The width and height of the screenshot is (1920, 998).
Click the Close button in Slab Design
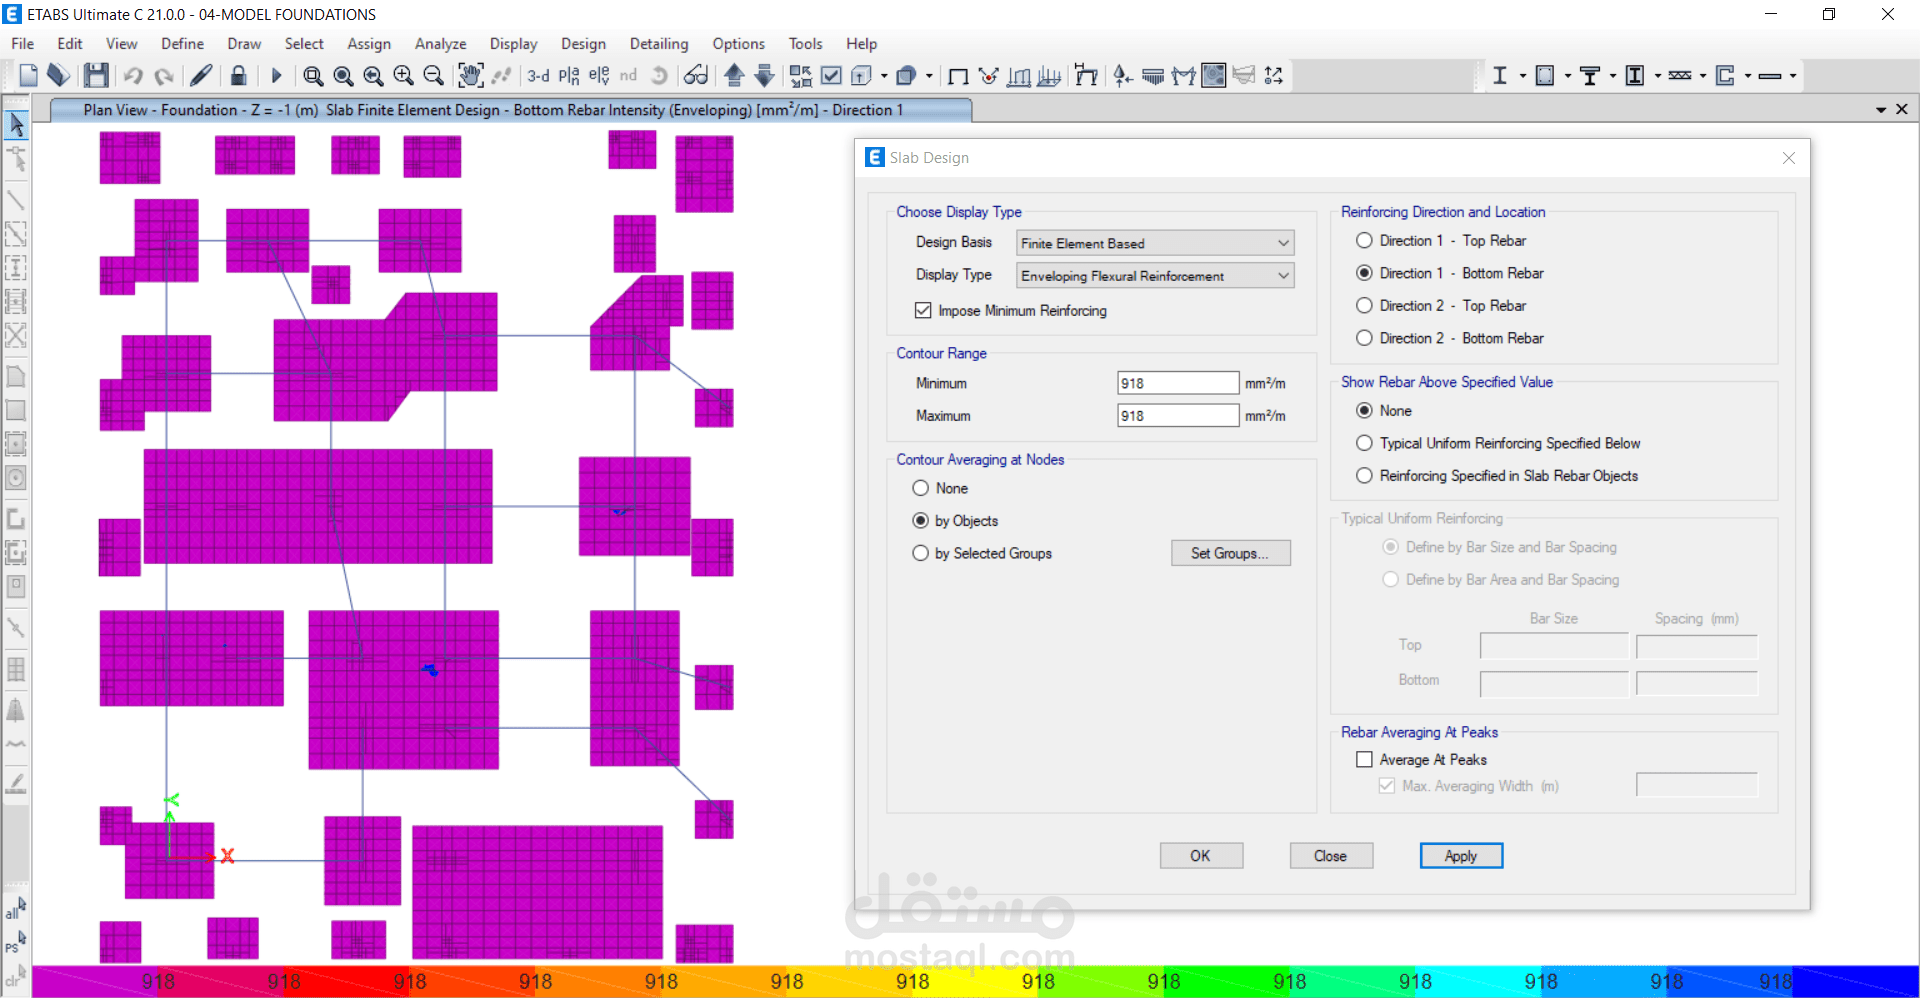coord(1331,856)
